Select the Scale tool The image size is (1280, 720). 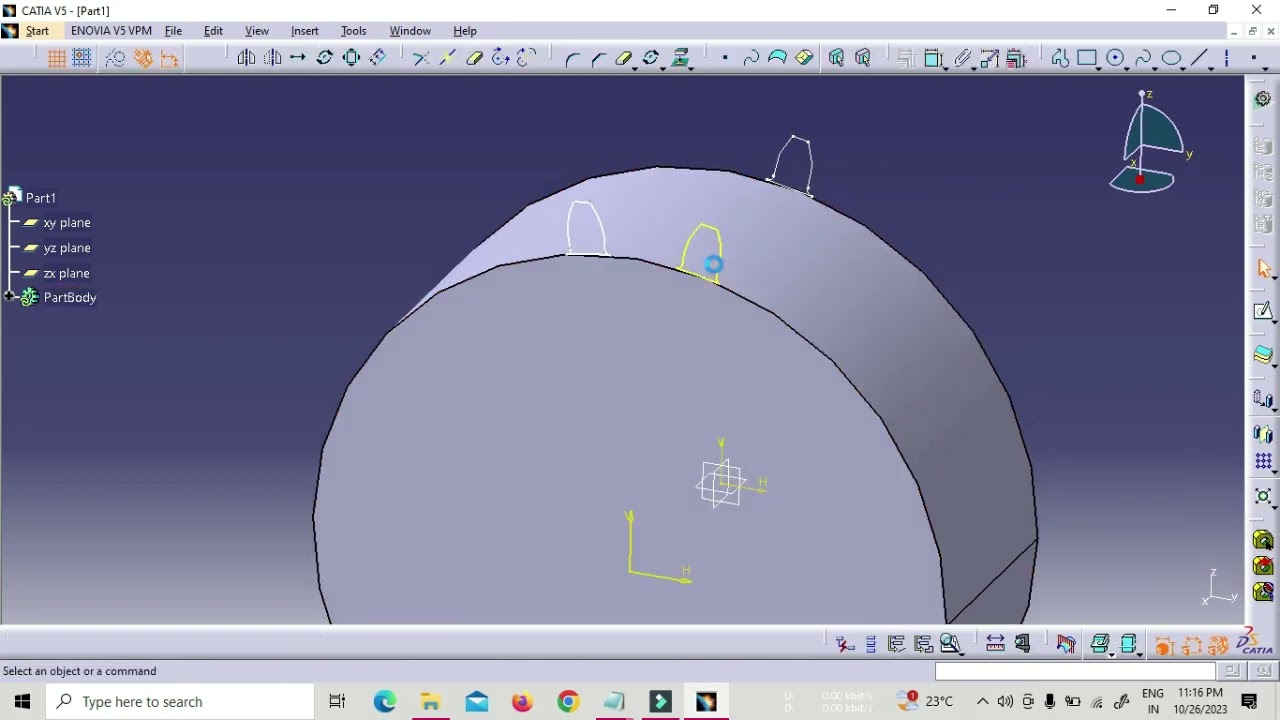pyautogui.click(x=351, y=58)
